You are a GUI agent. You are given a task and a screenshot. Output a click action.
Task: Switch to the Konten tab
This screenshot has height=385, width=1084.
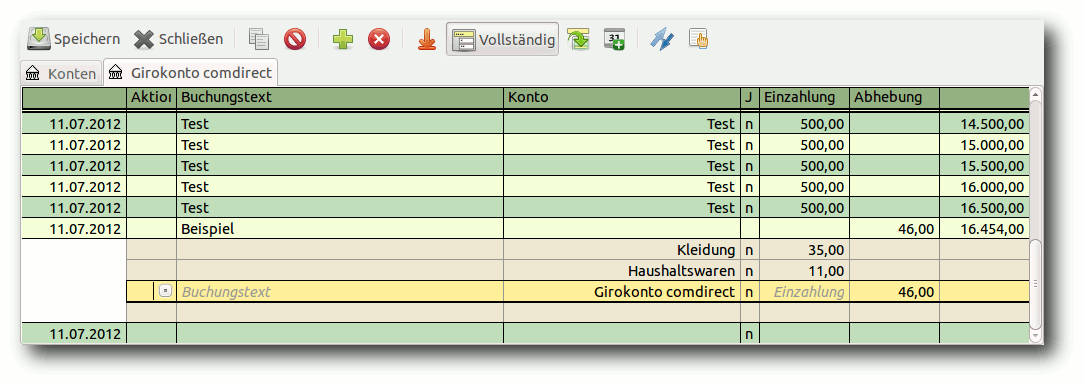(61, 73)
